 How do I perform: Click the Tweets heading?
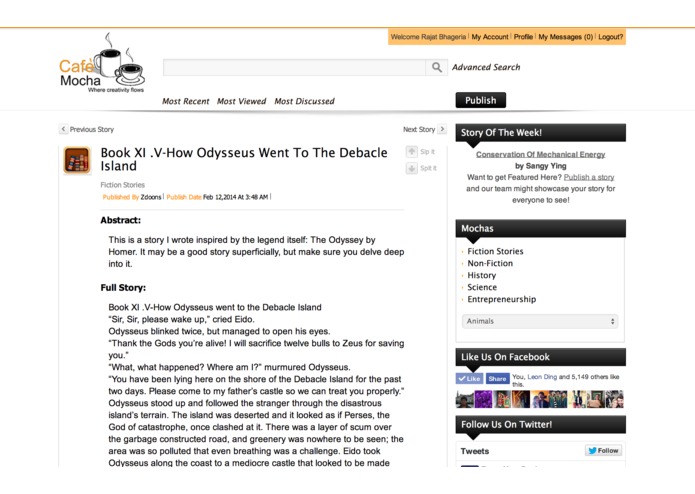pyautogui.click(x=475, y=451)
